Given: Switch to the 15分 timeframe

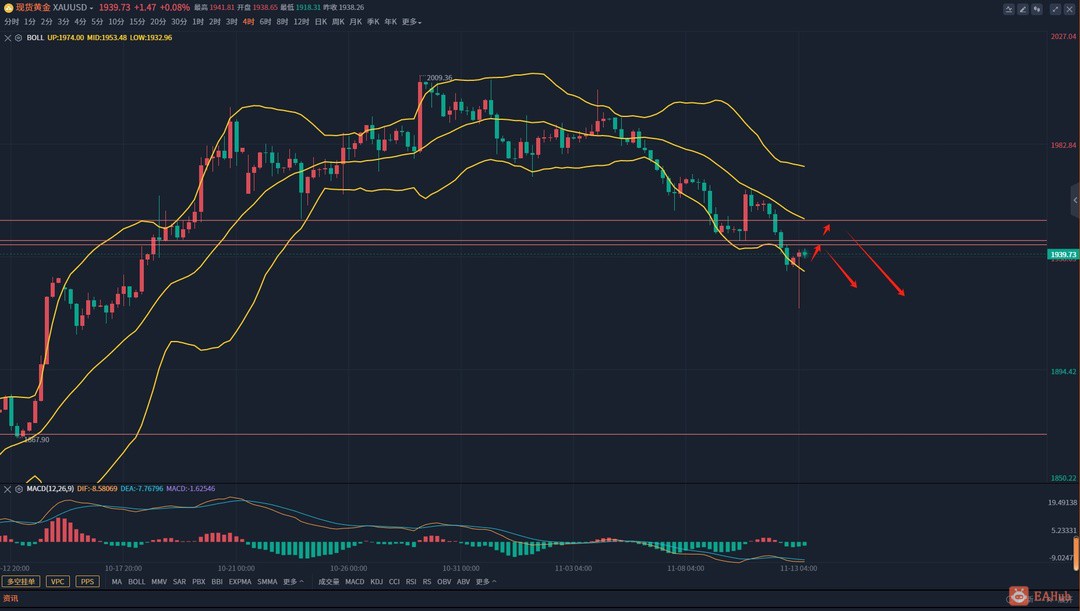Looking at the screenshot, I should (x=137, y=22).
